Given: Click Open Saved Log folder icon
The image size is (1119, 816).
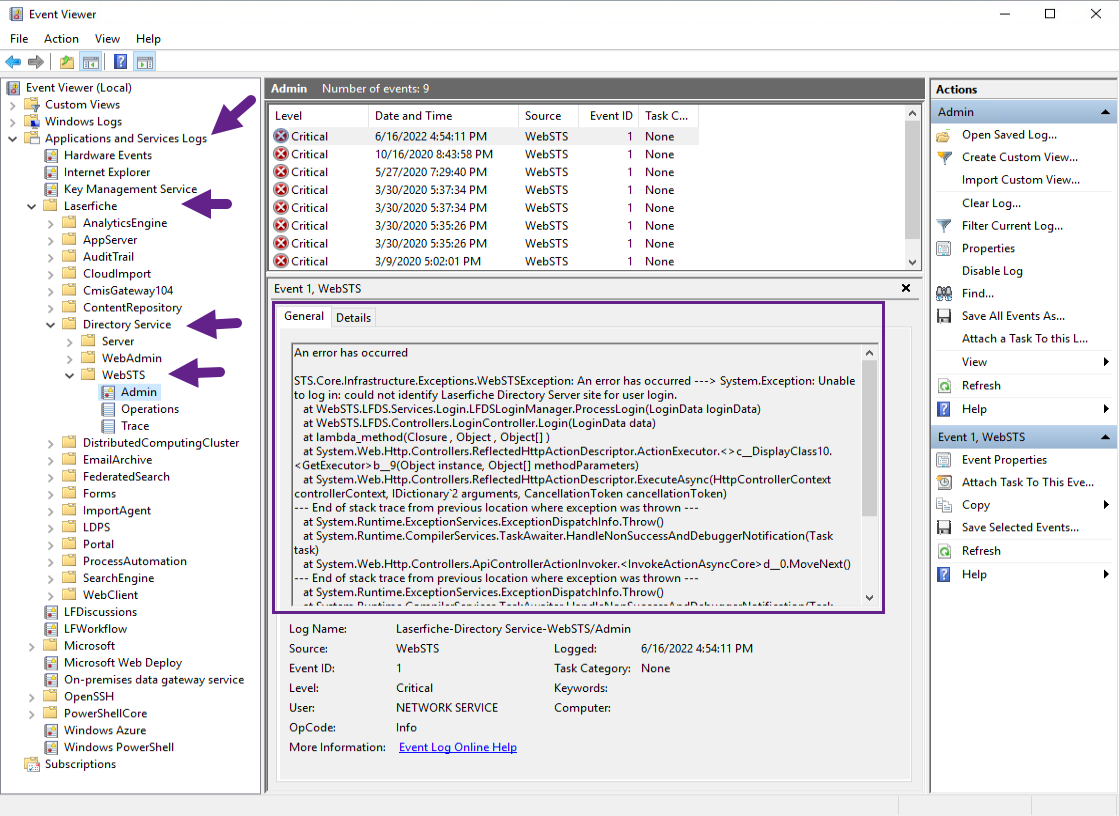Looking at the screenshot, I should click(943, 135).
